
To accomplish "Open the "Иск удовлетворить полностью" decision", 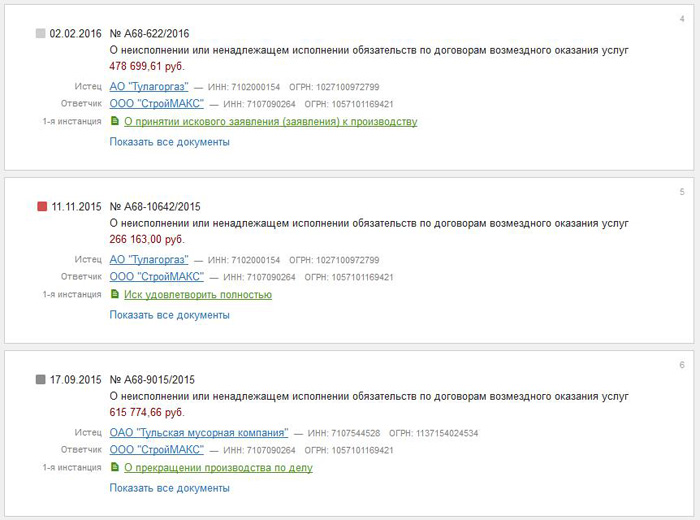I will point(198,295).
